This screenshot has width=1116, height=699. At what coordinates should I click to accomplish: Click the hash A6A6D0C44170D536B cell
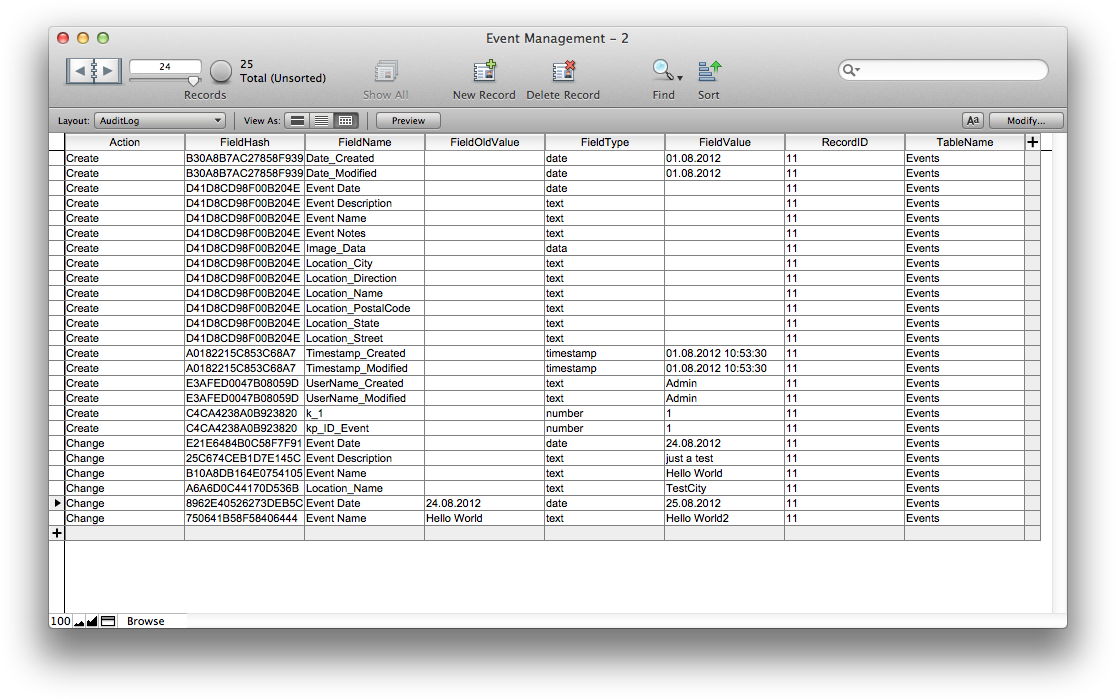click(245, 488)
